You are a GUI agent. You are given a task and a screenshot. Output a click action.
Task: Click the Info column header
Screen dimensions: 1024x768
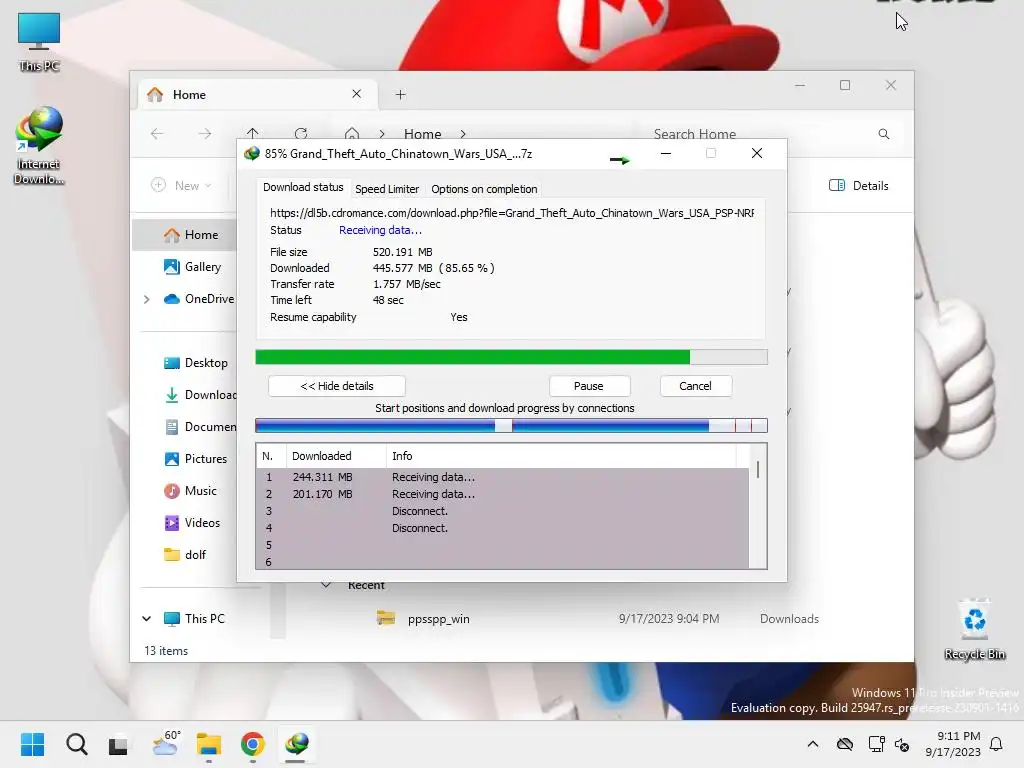coord(562,456)
